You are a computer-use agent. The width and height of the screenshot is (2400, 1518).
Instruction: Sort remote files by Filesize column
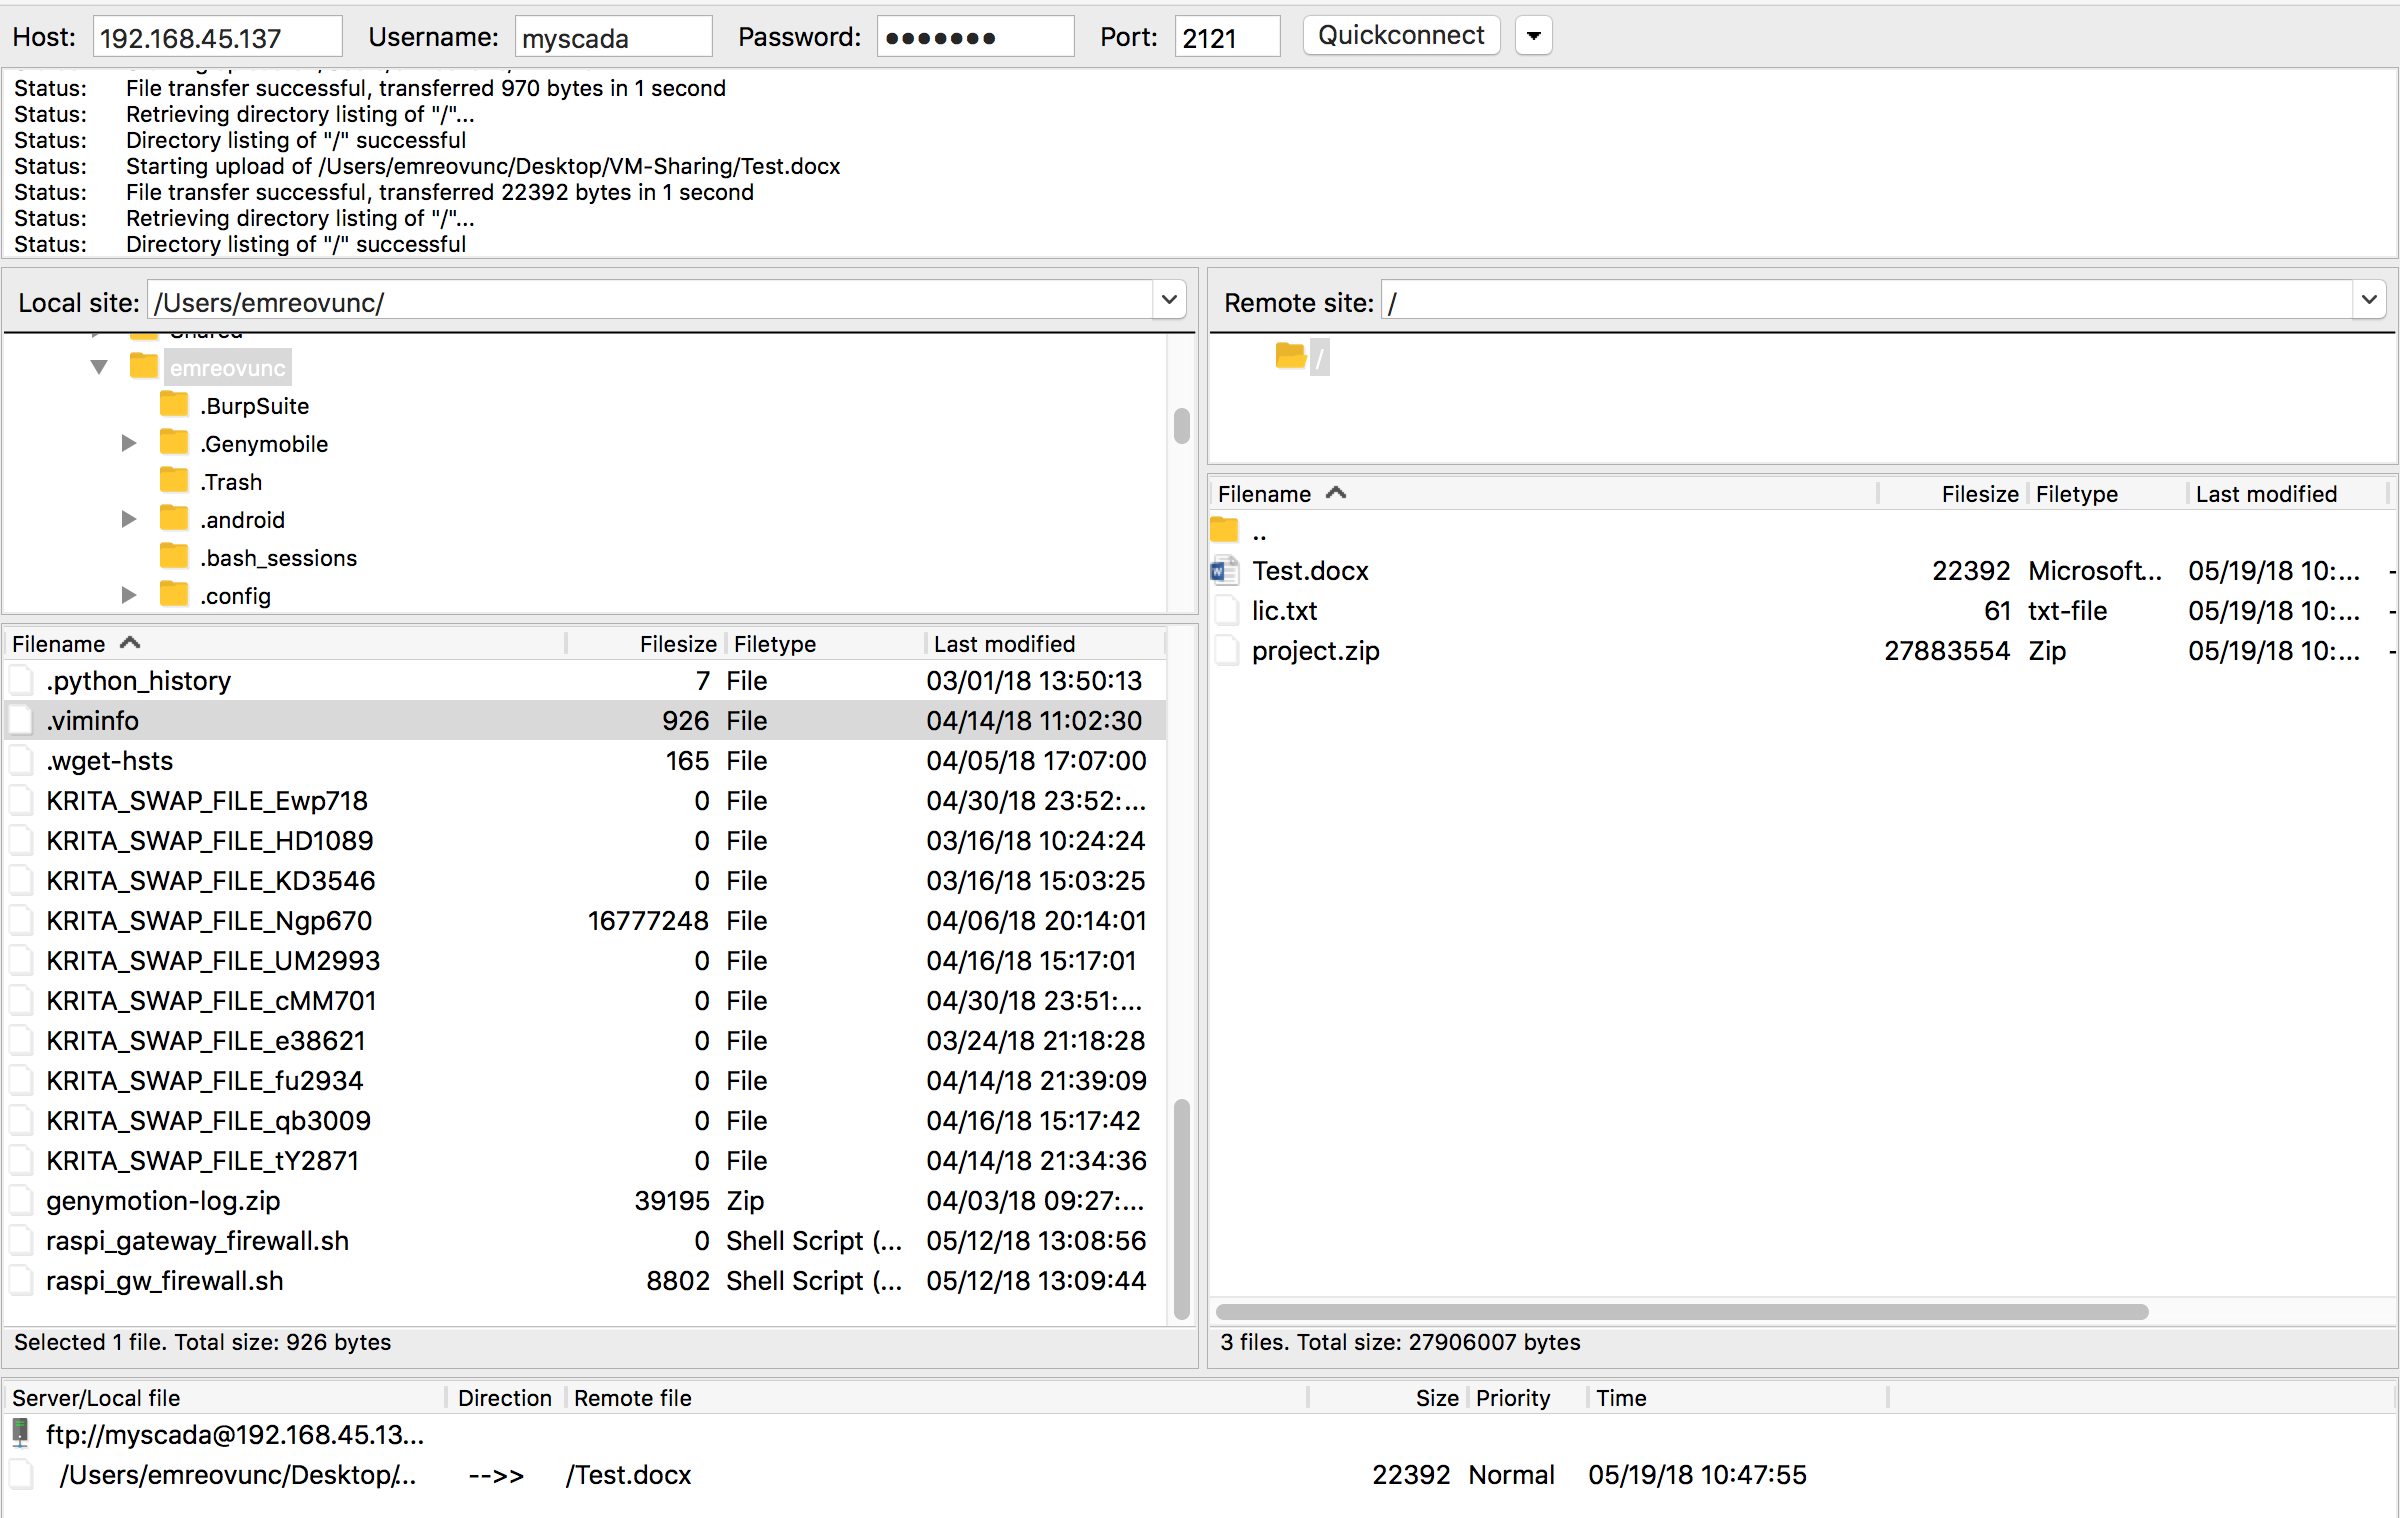pos(1978,494)
